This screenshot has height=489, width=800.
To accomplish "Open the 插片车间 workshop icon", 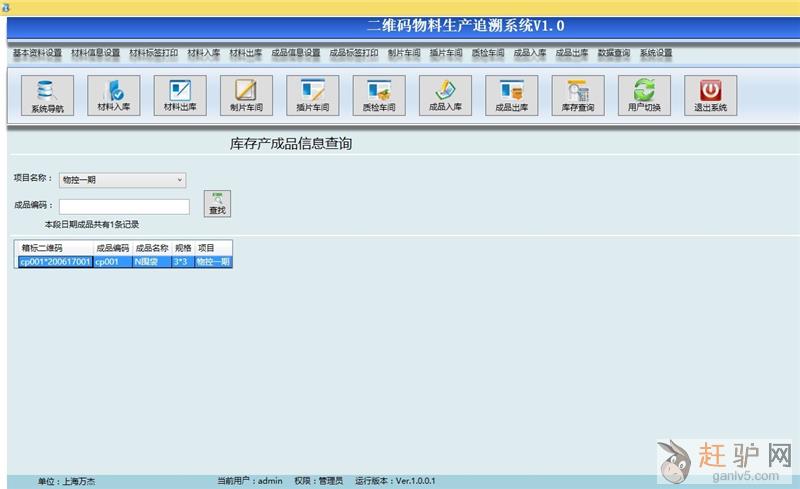I will pos(312,96).
